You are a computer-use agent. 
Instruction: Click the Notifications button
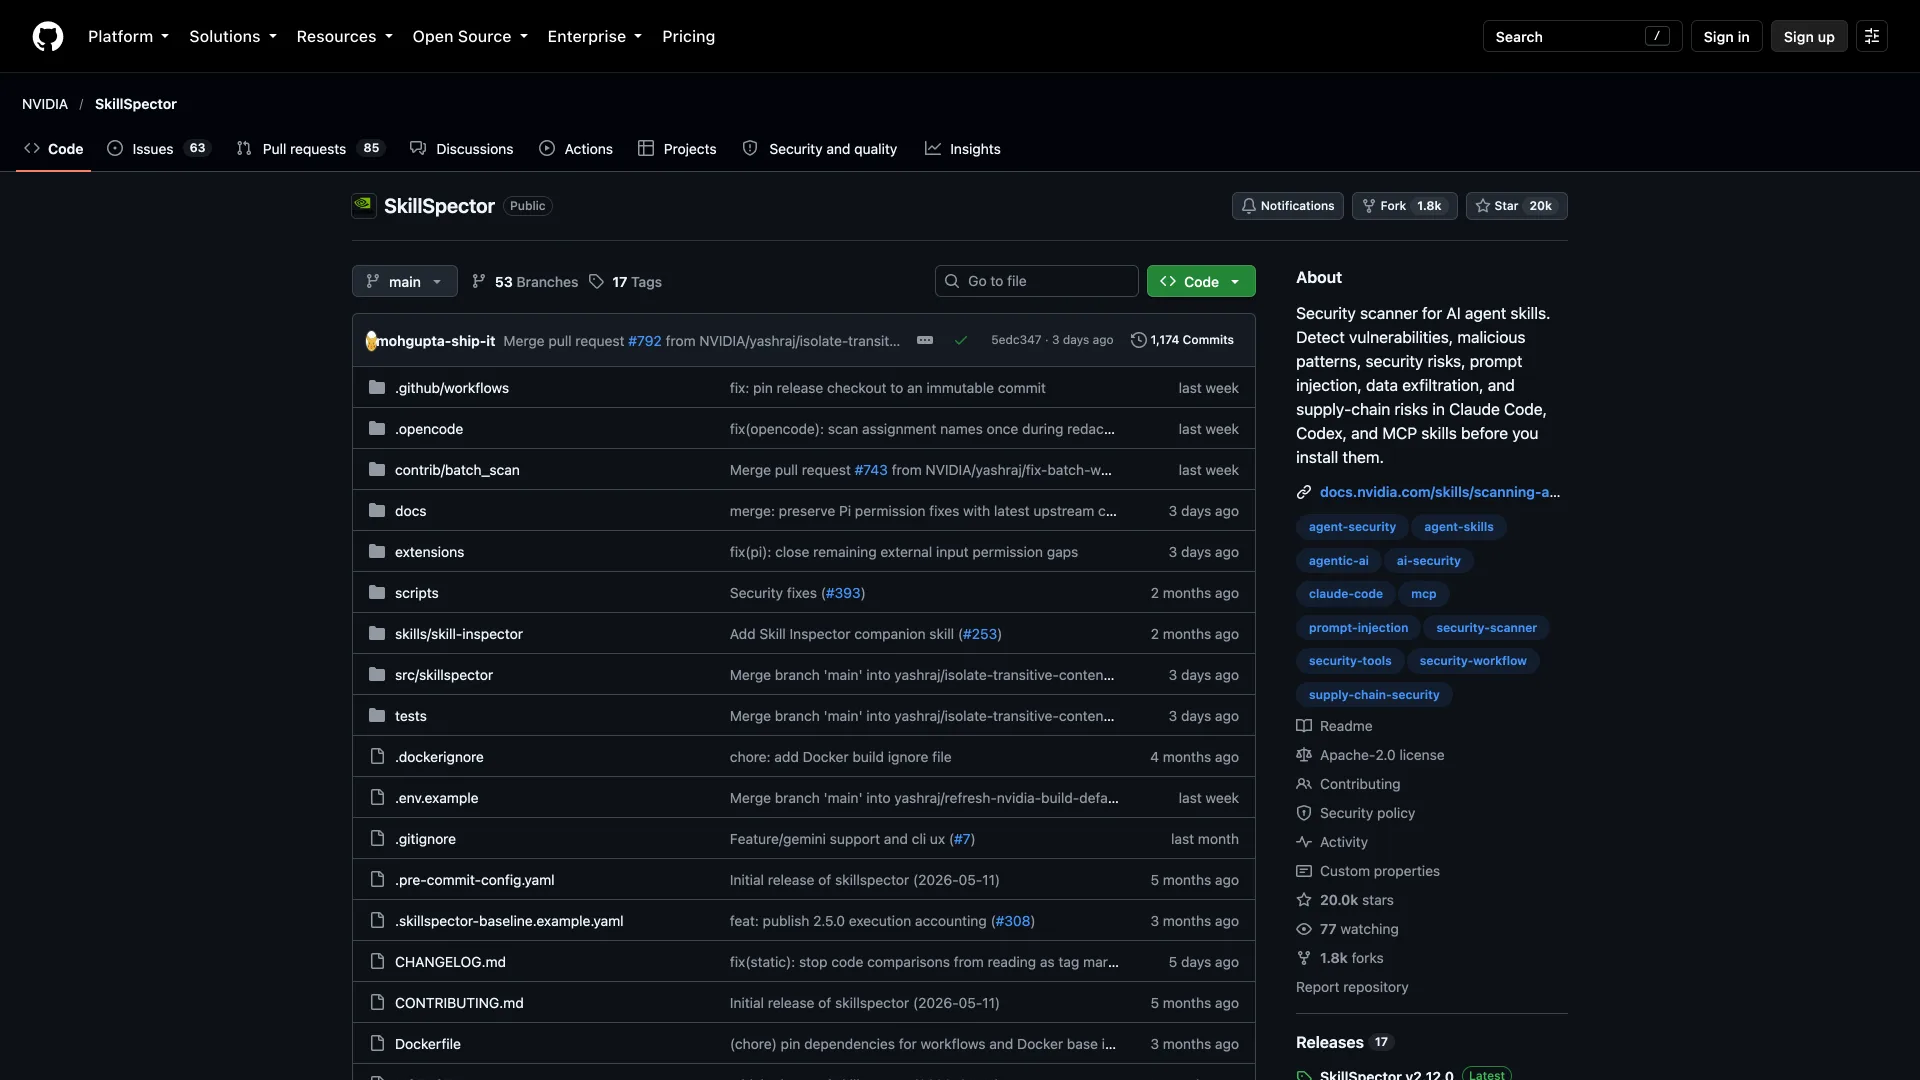pos(1287,206)
